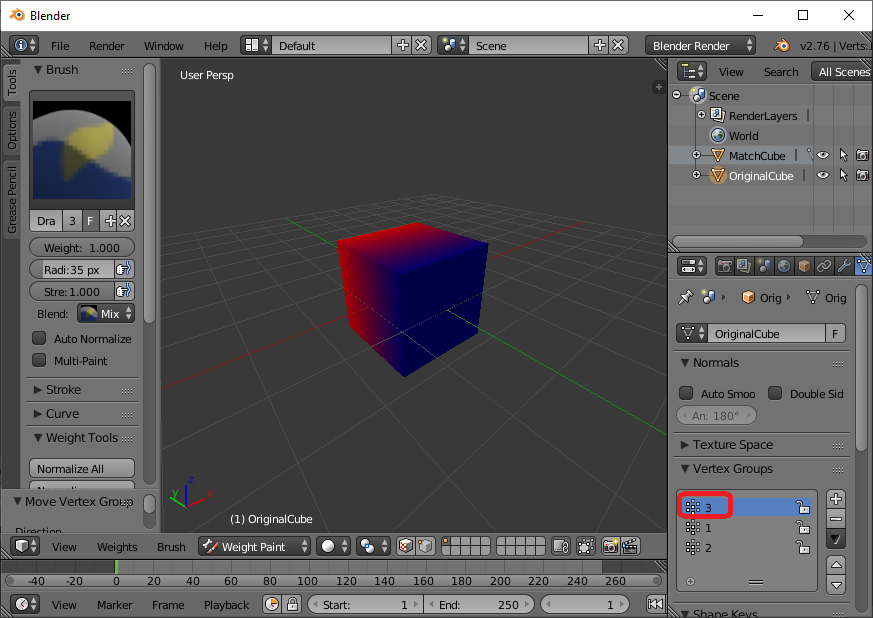873x618 pixels.
Task: Enable the Auto Normalize checkbox
Action: 39,339
